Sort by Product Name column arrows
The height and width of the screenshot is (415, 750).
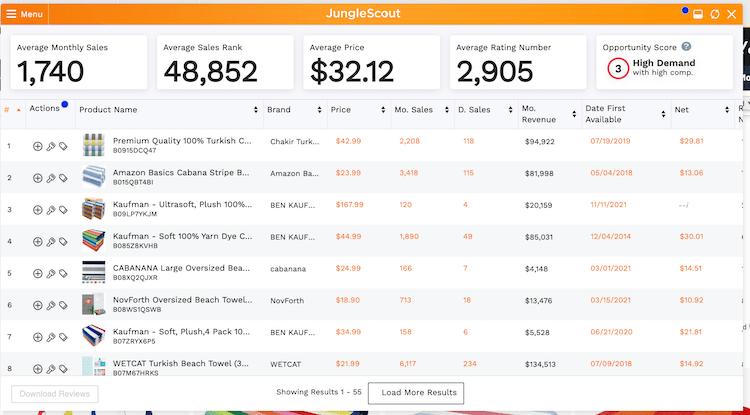coord(256,110)
